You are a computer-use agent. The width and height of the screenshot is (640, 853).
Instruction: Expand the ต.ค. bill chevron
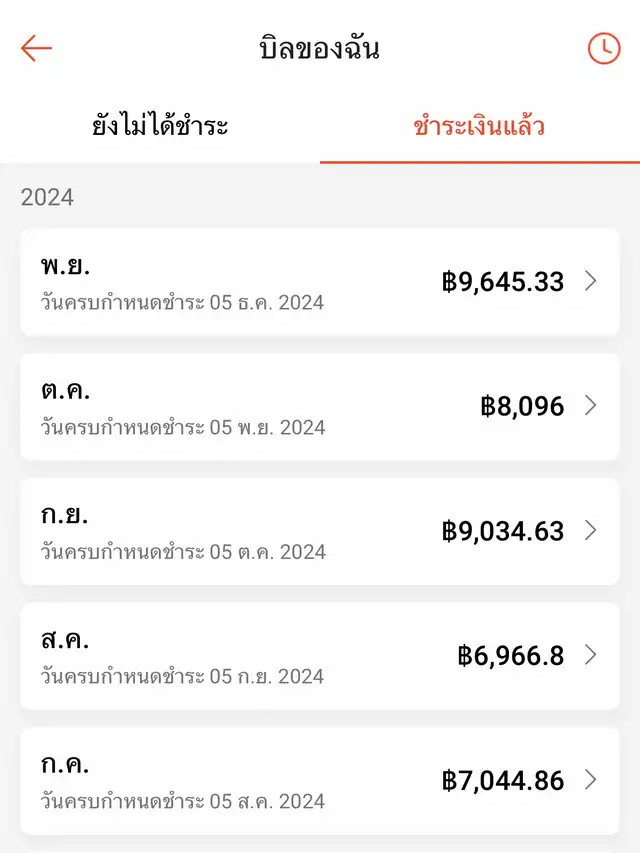590,405
